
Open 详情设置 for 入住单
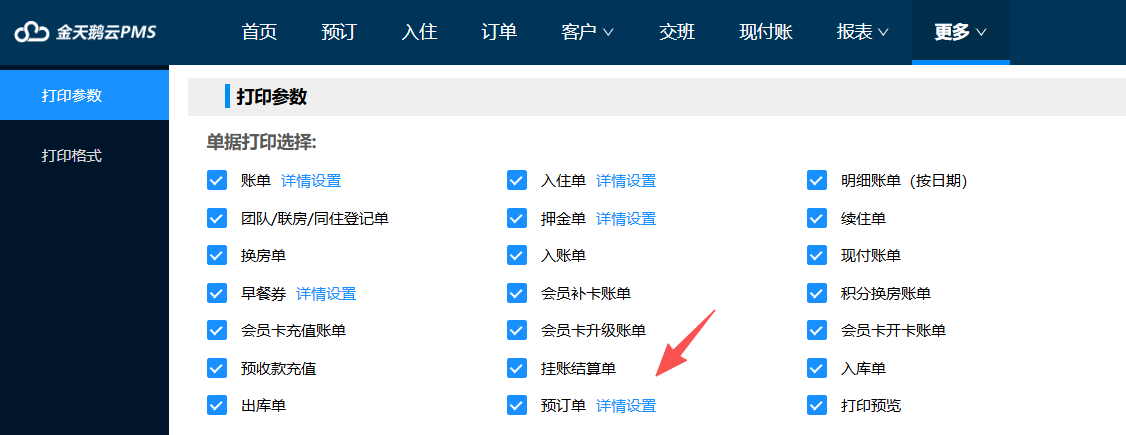[x=626, y=181]
